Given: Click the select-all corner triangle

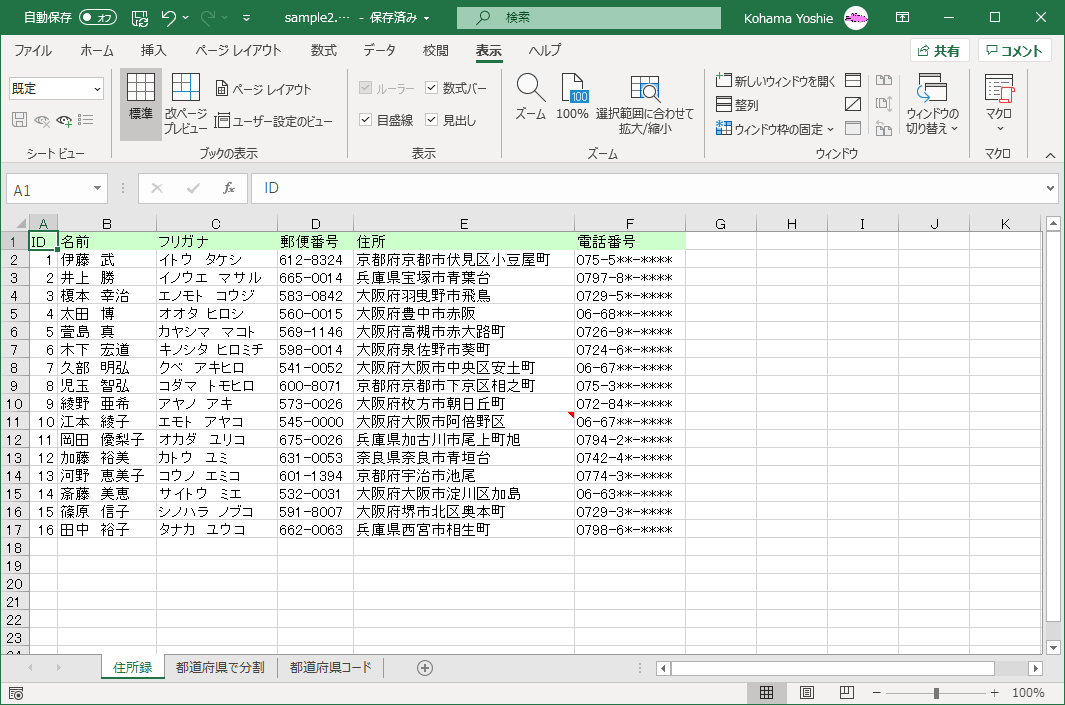Looking at the screenshot, I should tap(20, 223).
